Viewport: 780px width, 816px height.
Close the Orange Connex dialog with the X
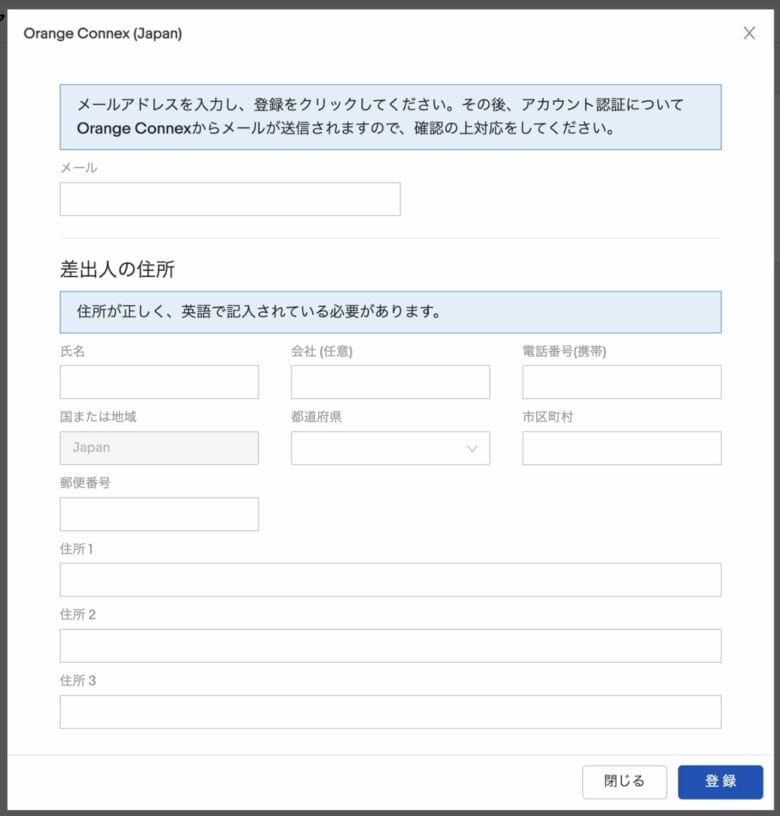coord(749,33)
